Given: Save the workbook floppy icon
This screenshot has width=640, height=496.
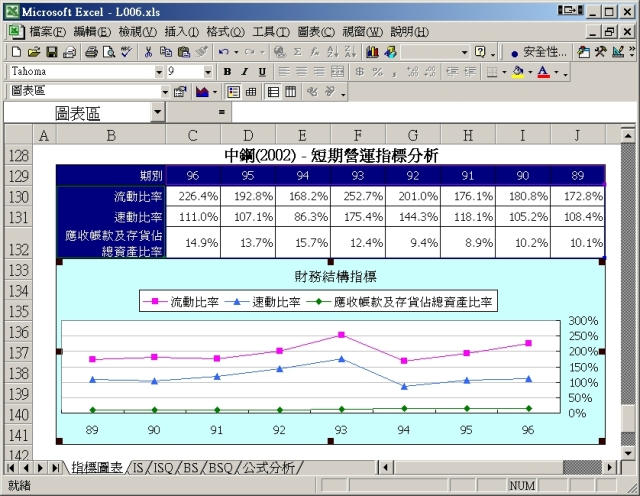Looking at the screenshot, I should click(51, 52).
